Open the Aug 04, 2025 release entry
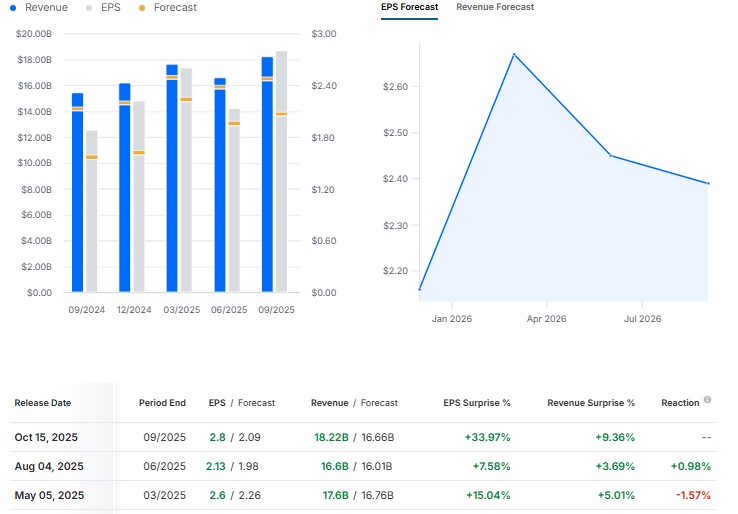The width and height of the screenshot is (738, 514). 47,466
